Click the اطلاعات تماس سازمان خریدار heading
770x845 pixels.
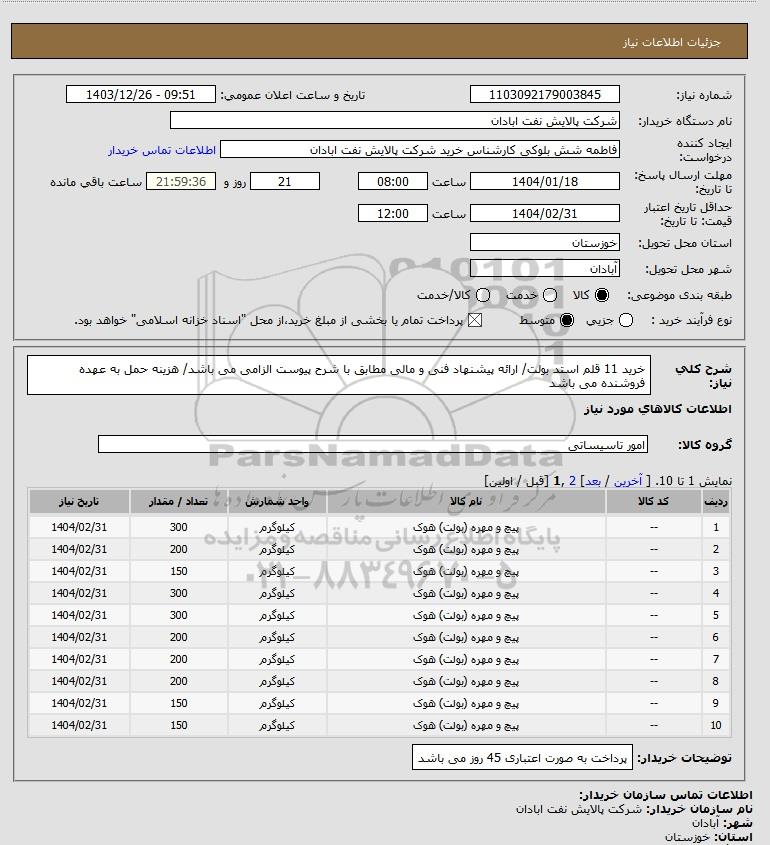[666, 795]
